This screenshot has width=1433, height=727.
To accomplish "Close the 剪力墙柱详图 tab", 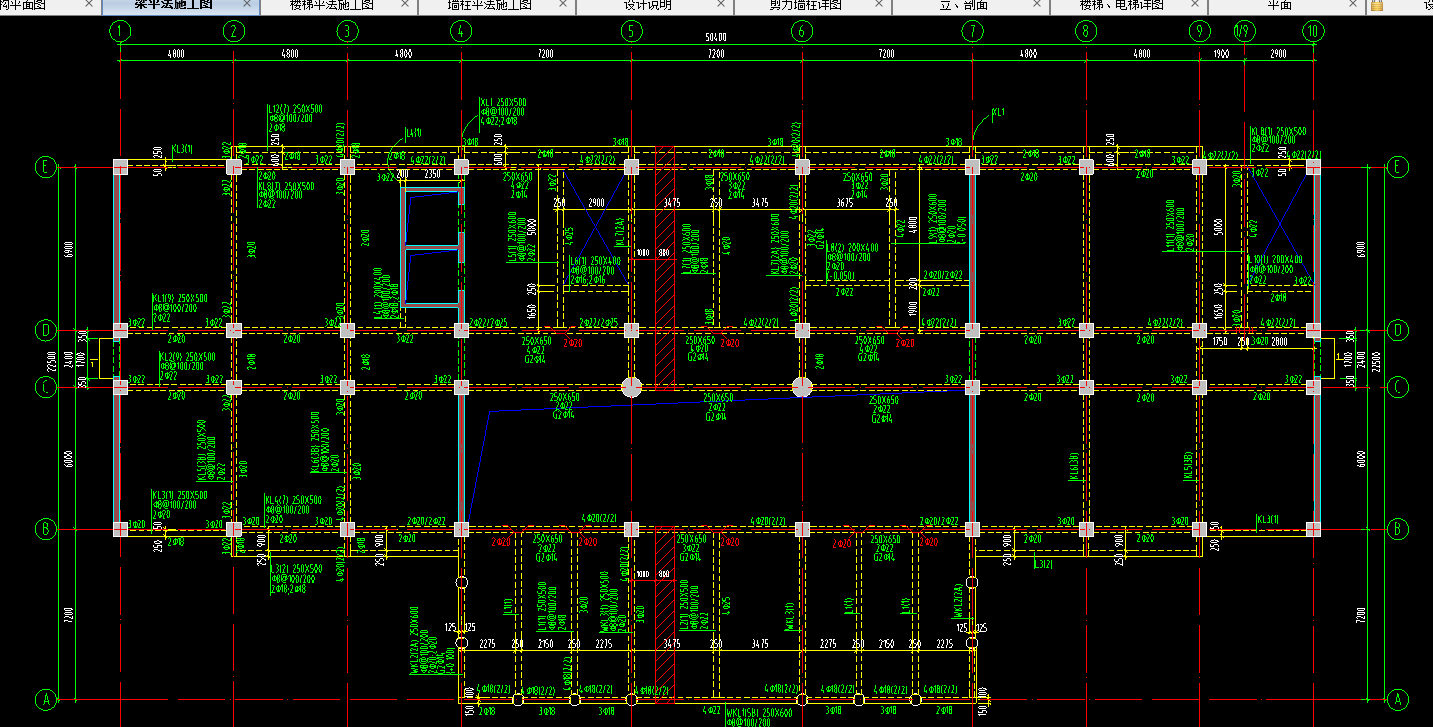I will click(878, 5).
